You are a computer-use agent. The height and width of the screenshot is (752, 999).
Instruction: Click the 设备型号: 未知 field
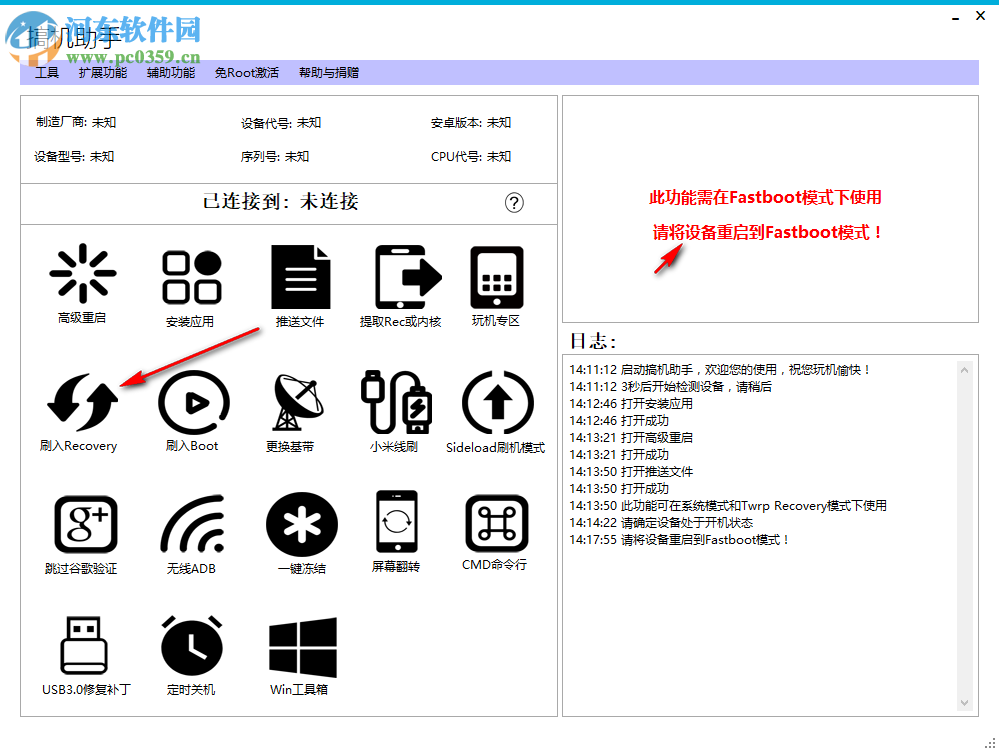coord(74,156)
